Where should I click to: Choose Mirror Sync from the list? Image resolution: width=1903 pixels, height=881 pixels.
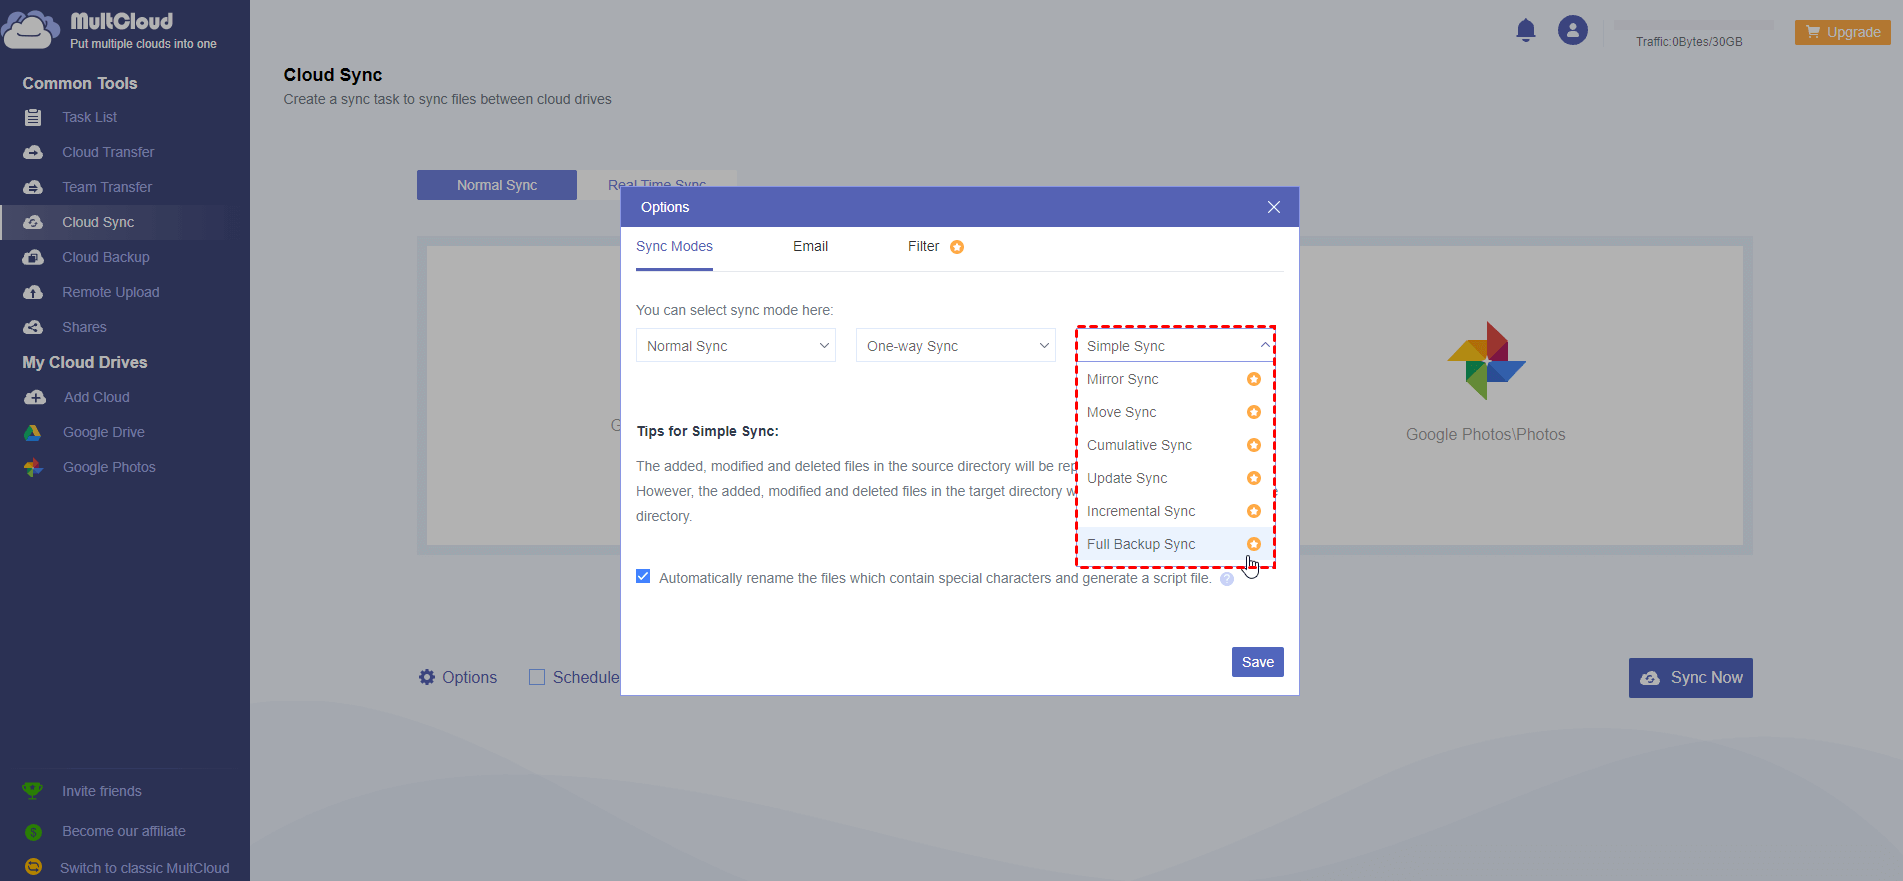tap(1175, 379)
